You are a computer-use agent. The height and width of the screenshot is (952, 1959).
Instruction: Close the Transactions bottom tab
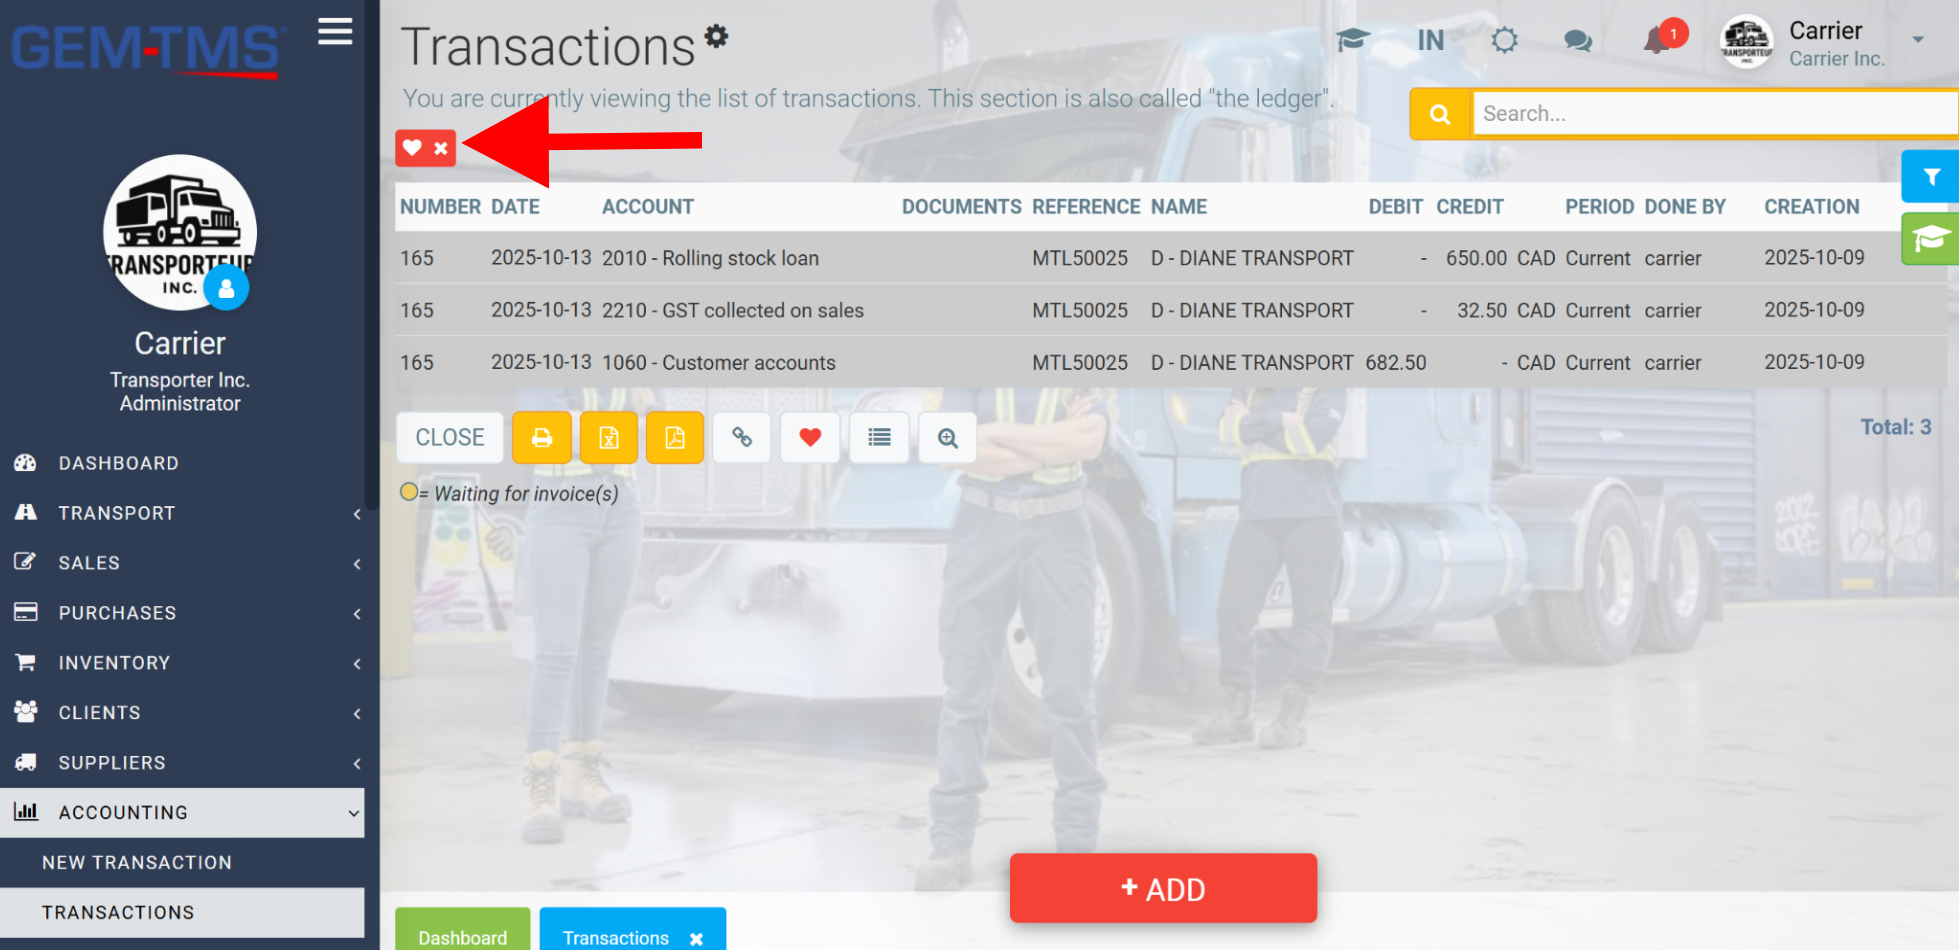(x=696, y=939)
